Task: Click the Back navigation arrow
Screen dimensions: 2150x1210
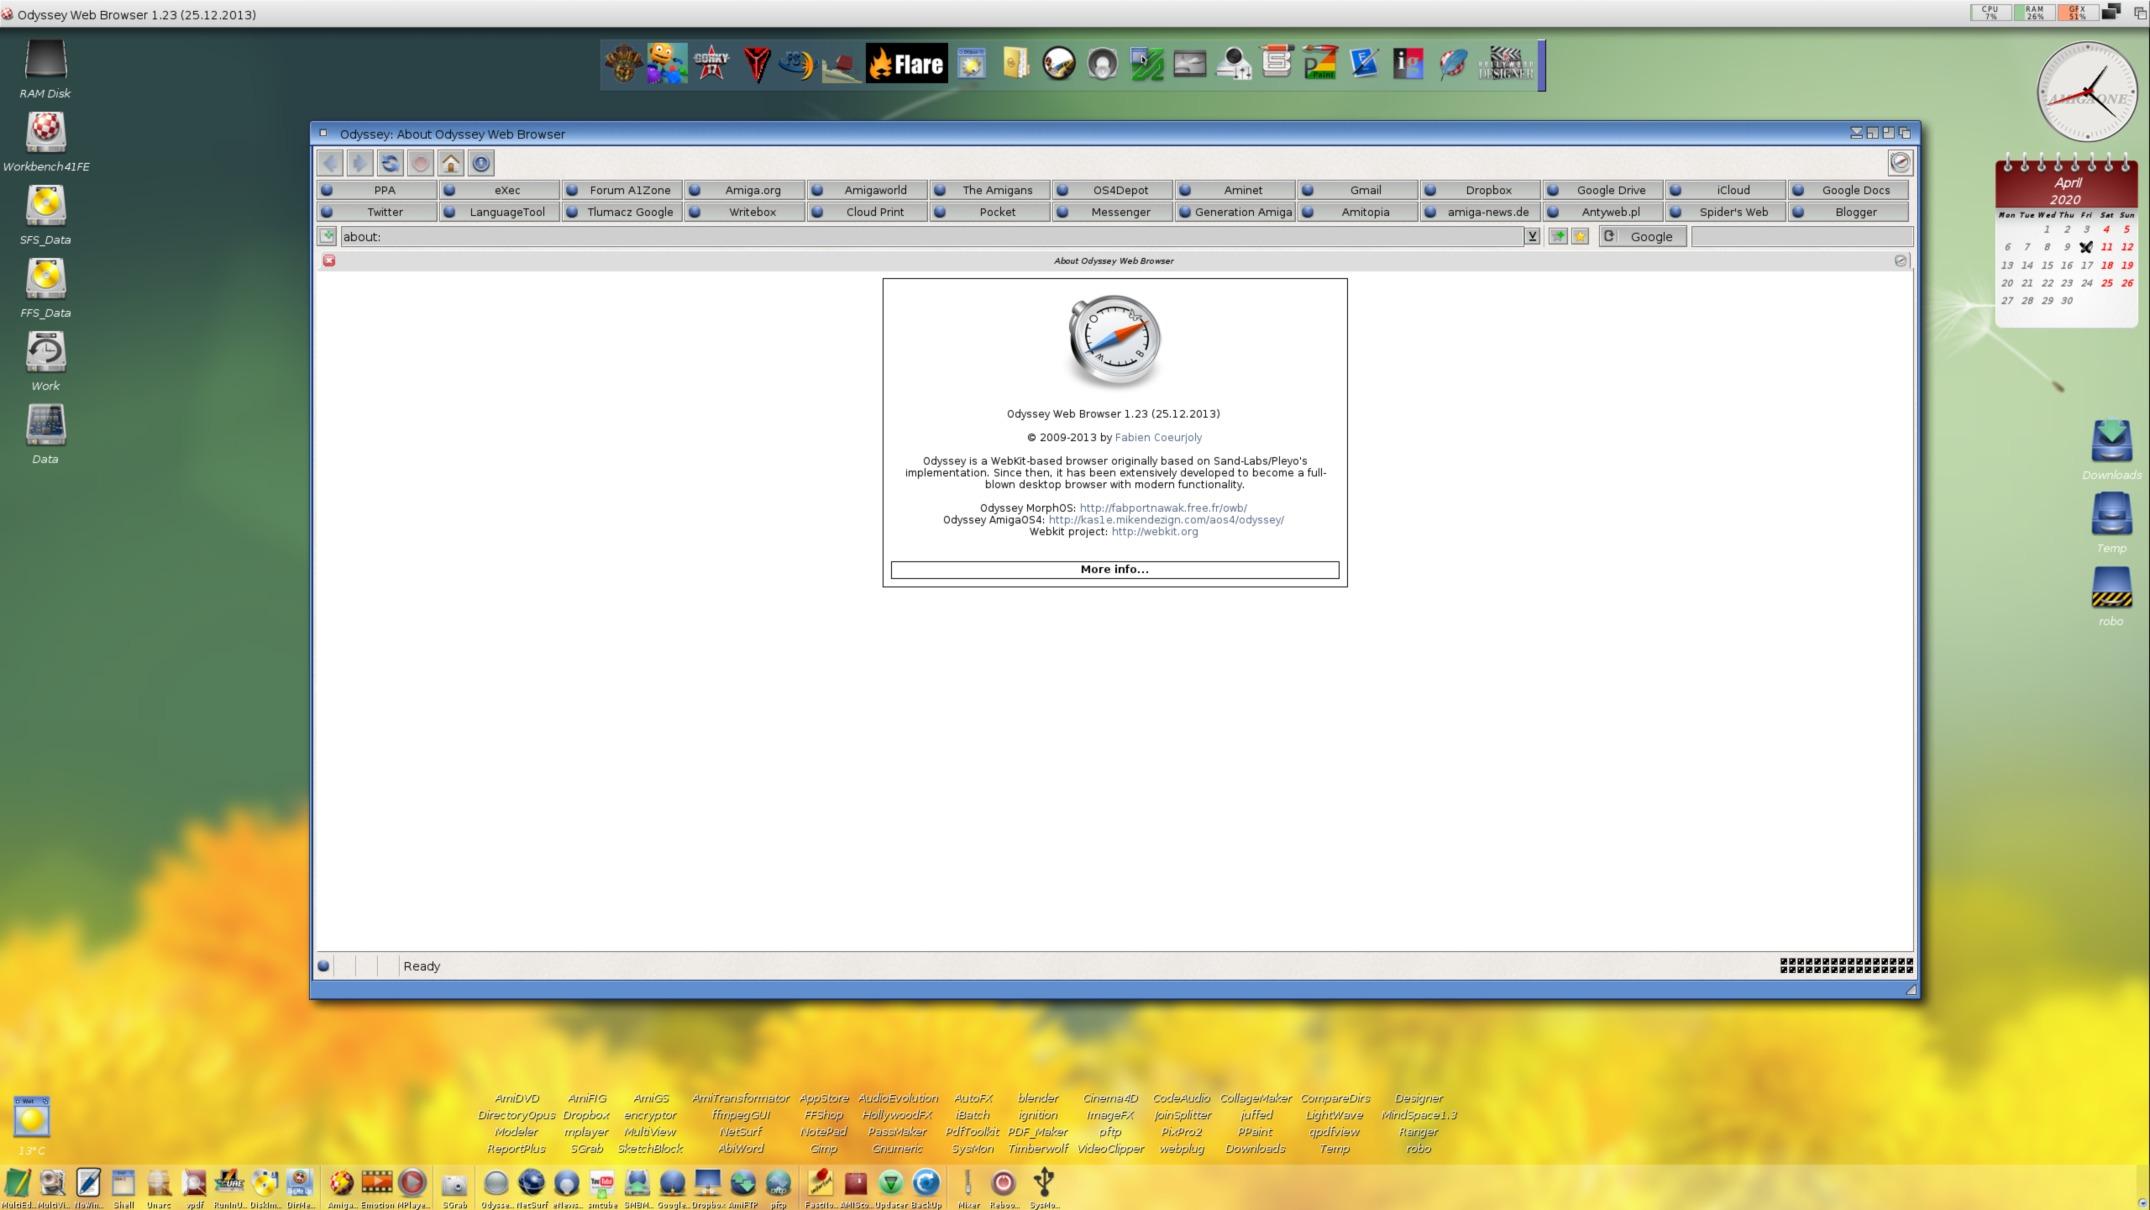Action: pos(330,163)
